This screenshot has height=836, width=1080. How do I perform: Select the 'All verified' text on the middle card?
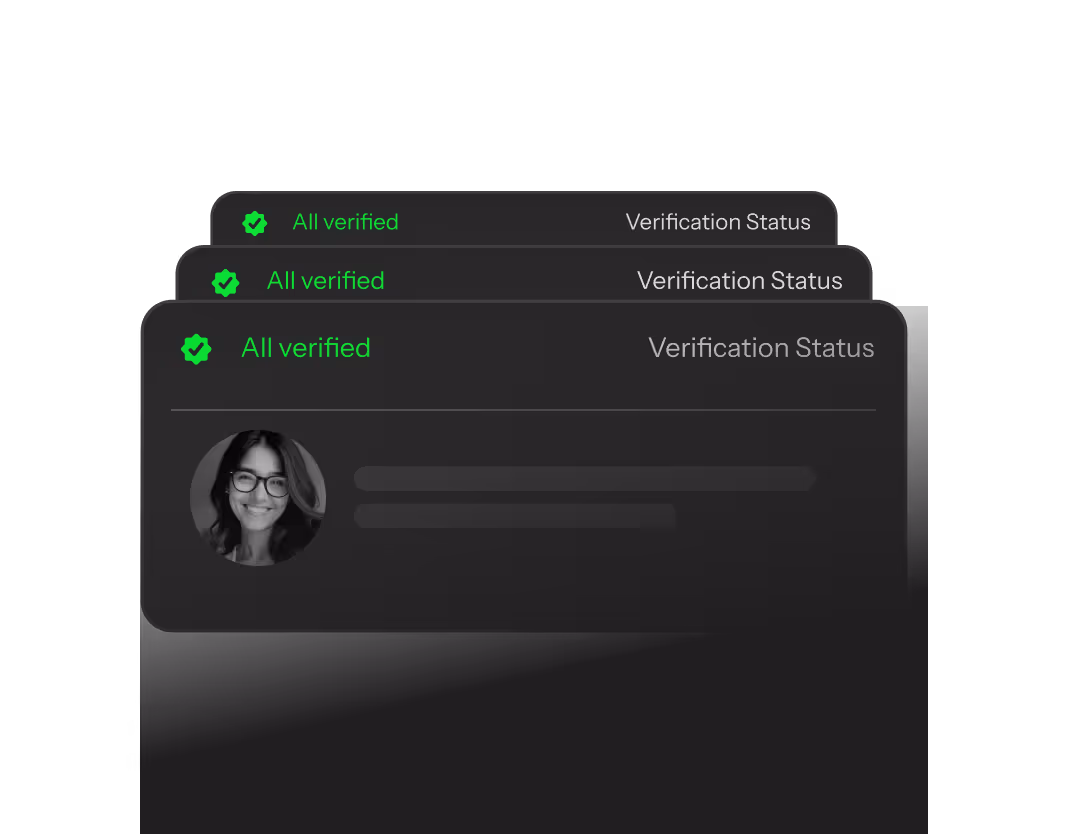pyautogui.click(x=326, y=281)
